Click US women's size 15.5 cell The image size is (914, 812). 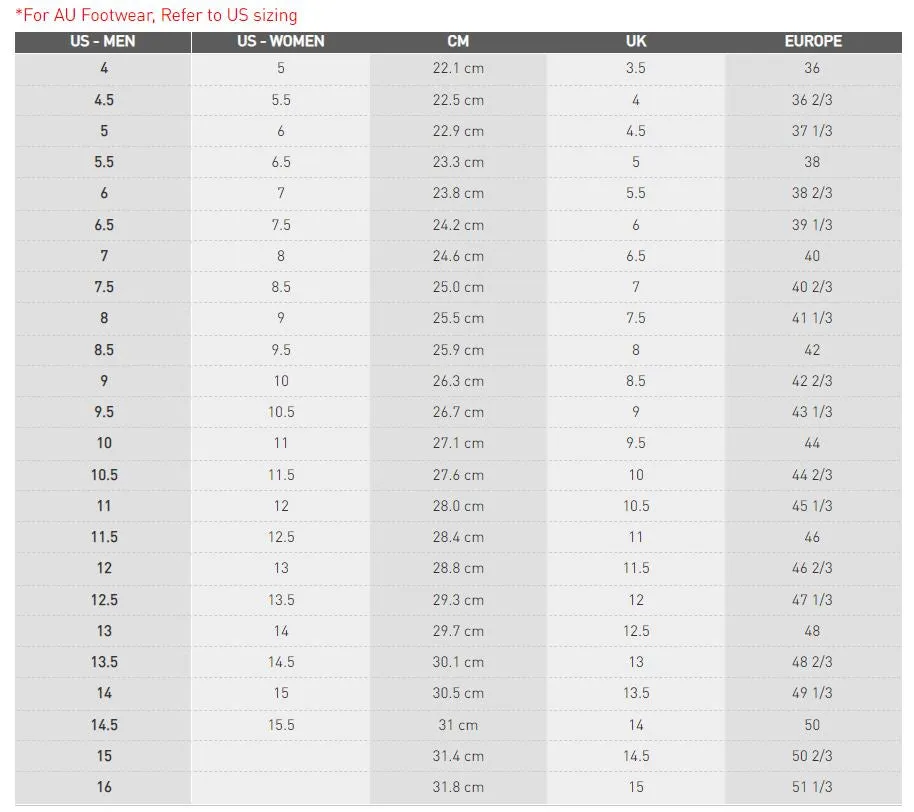pos(280,725)
